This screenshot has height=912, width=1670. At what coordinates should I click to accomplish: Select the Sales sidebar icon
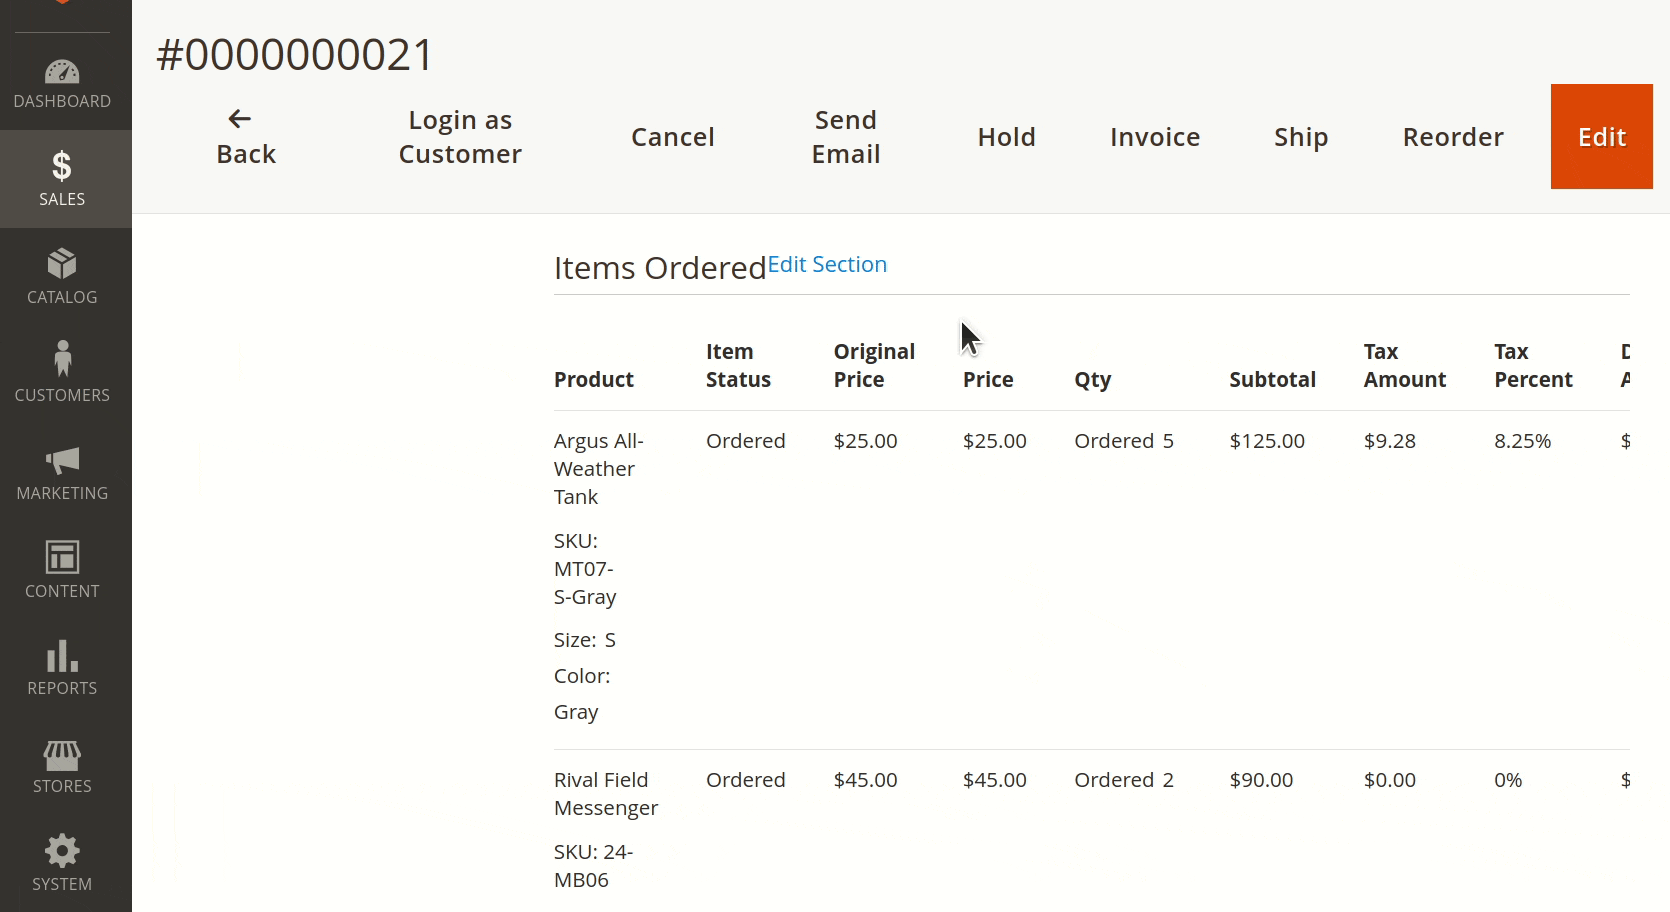point(62,178)
